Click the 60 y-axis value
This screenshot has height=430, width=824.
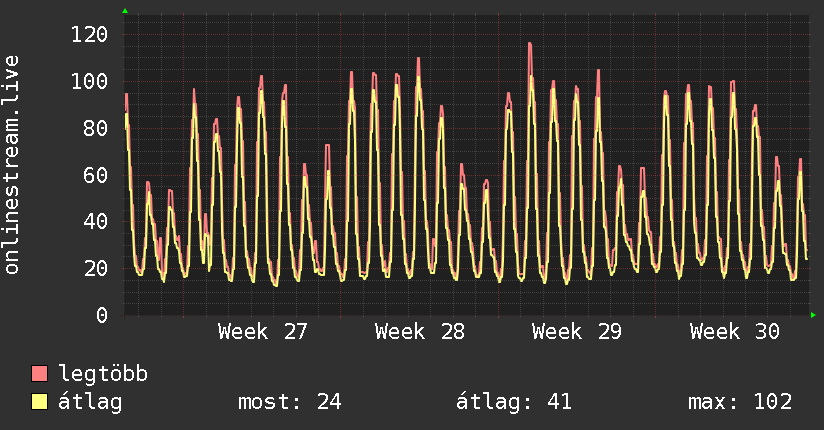tap(96, 175)
